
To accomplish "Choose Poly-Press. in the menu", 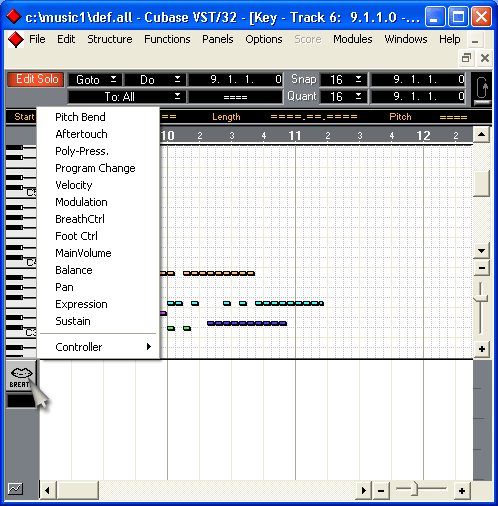I will click(x=98, y=151).
